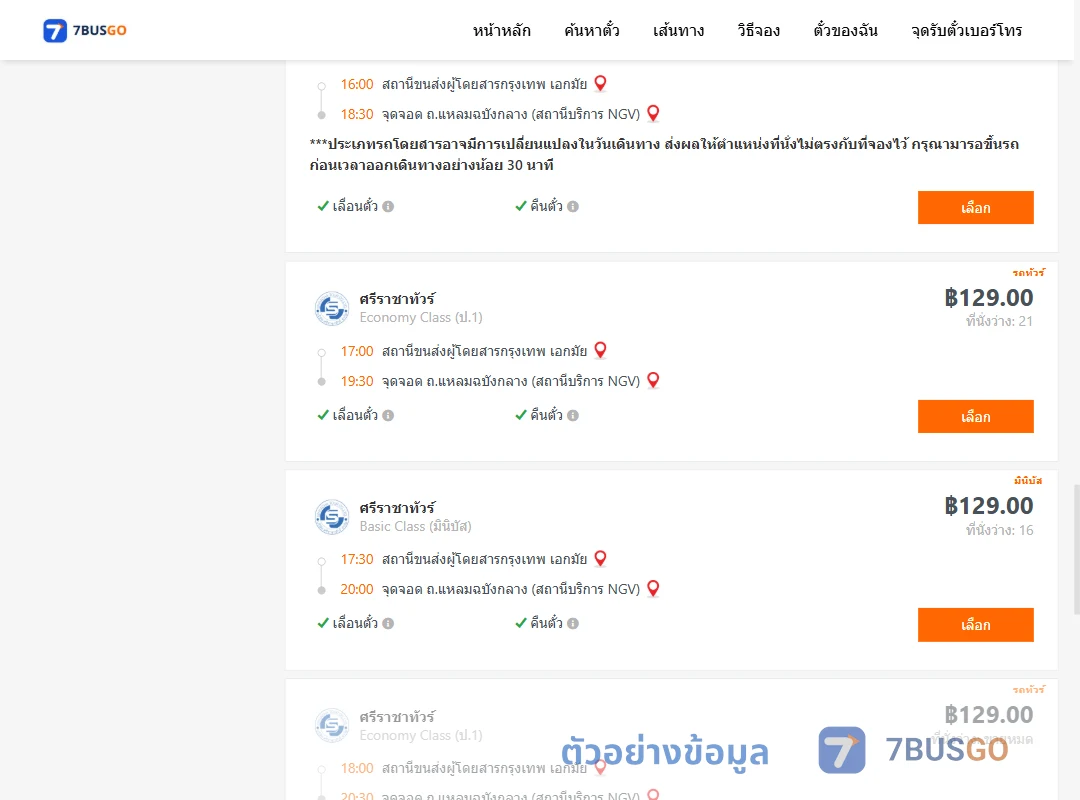Screen dimensions: 1080x800
Task: Select the 17:30 minibus trip with เลือก button
Action: click(975, 624)
